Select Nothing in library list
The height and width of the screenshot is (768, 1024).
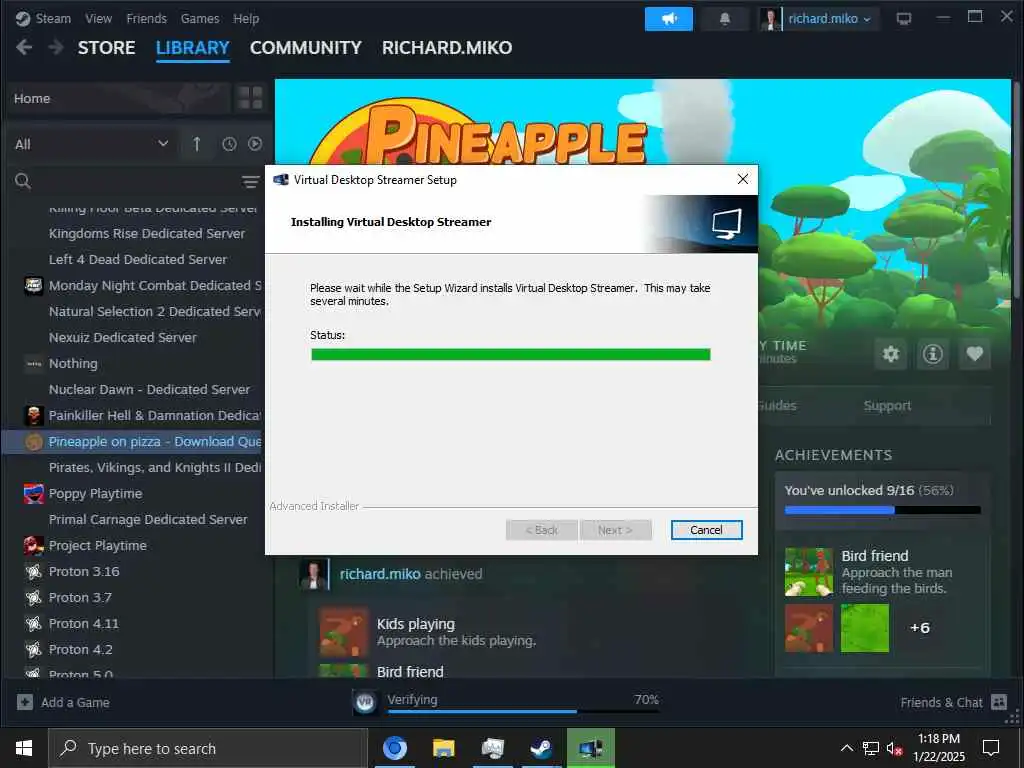click(73, 363)
